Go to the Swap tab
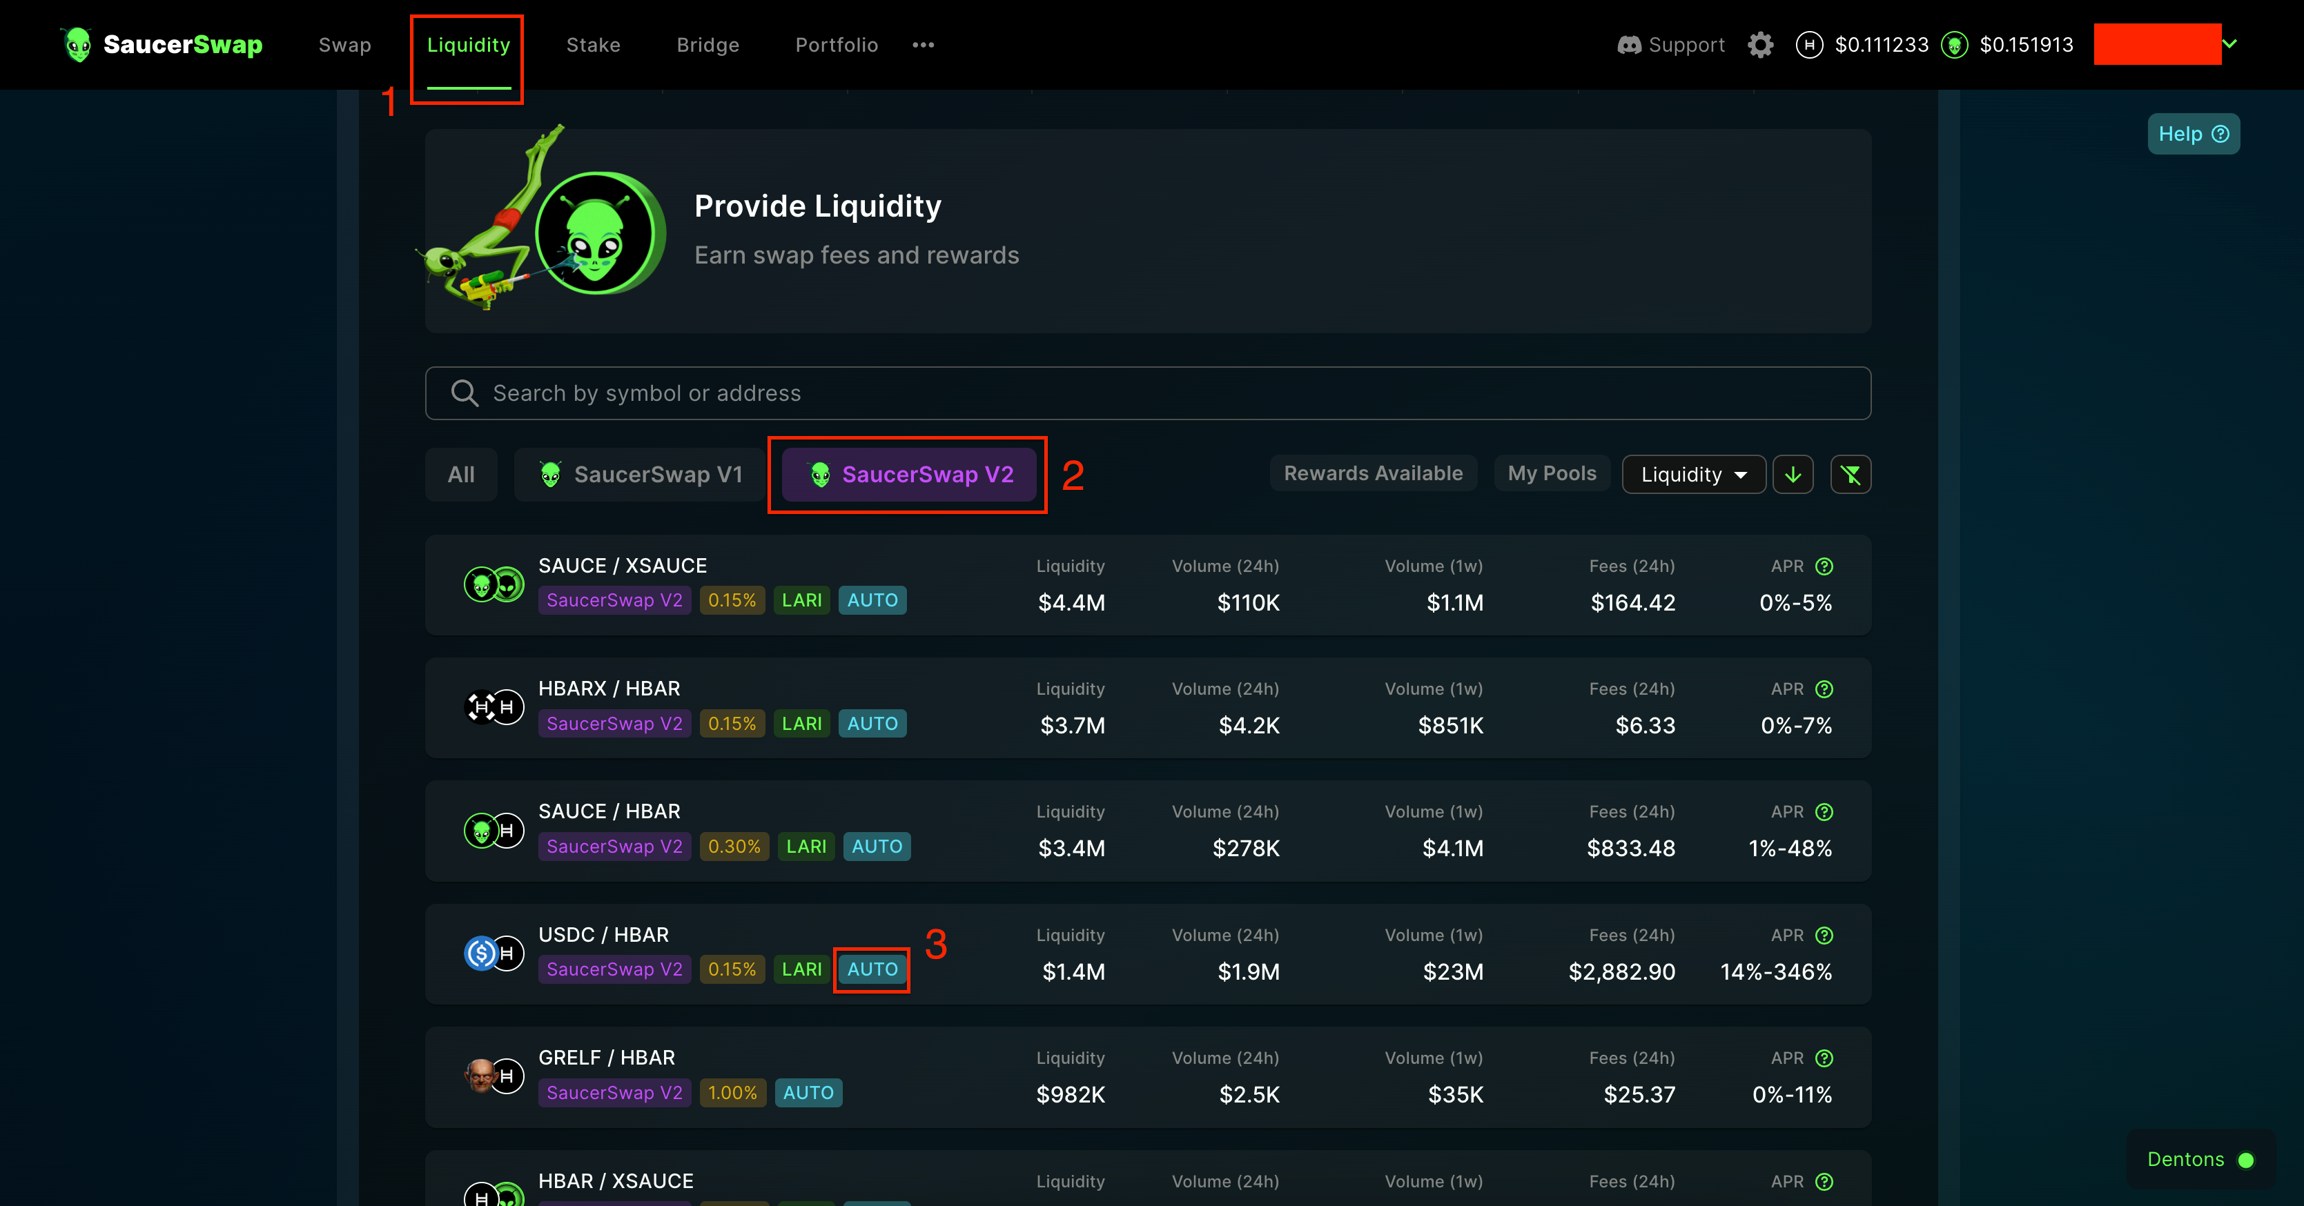This screenshot has height=1206, width=2304. click(344, 45)
